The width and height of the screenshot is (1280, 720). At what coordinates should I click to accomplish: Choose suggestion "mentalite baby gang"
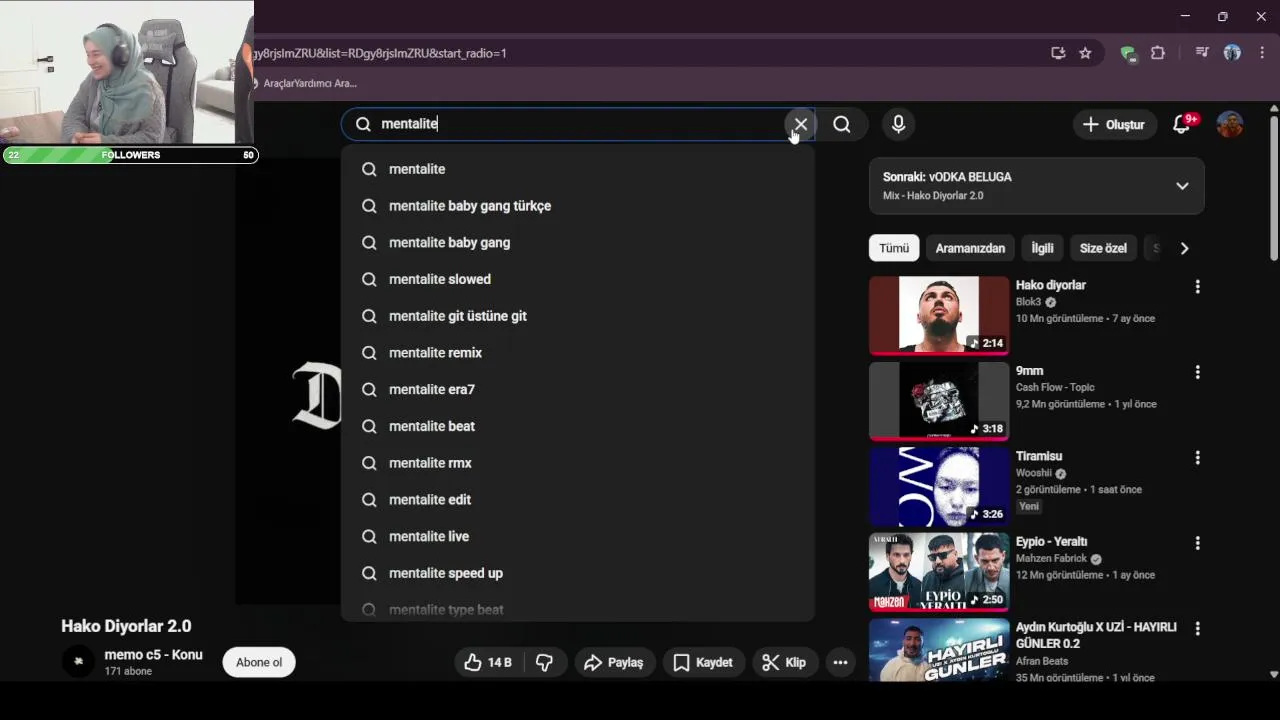[x=578, y=242]
